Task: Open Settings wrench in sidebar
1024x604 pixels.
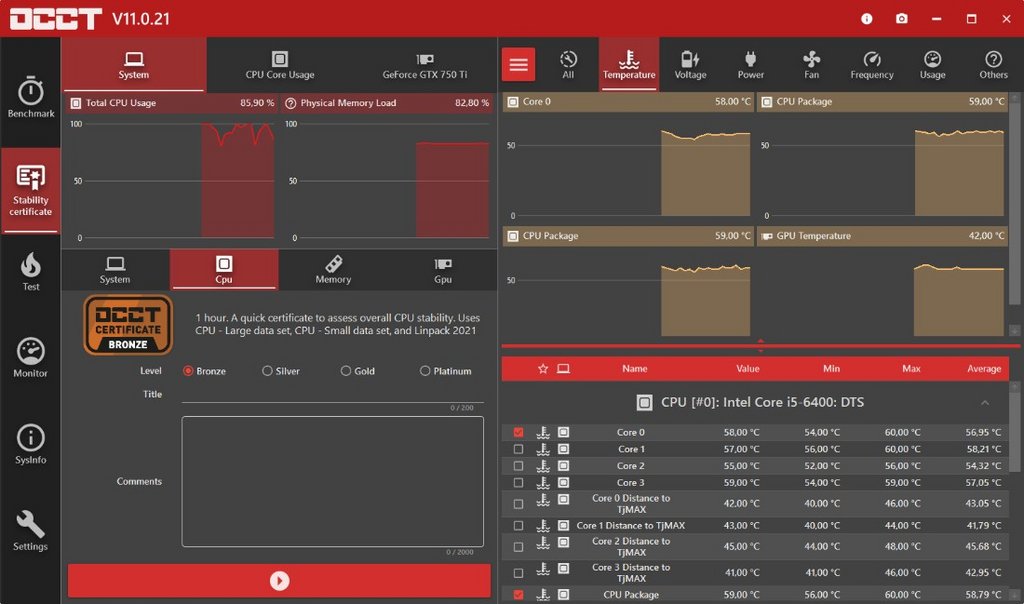Action: (31, 531)
